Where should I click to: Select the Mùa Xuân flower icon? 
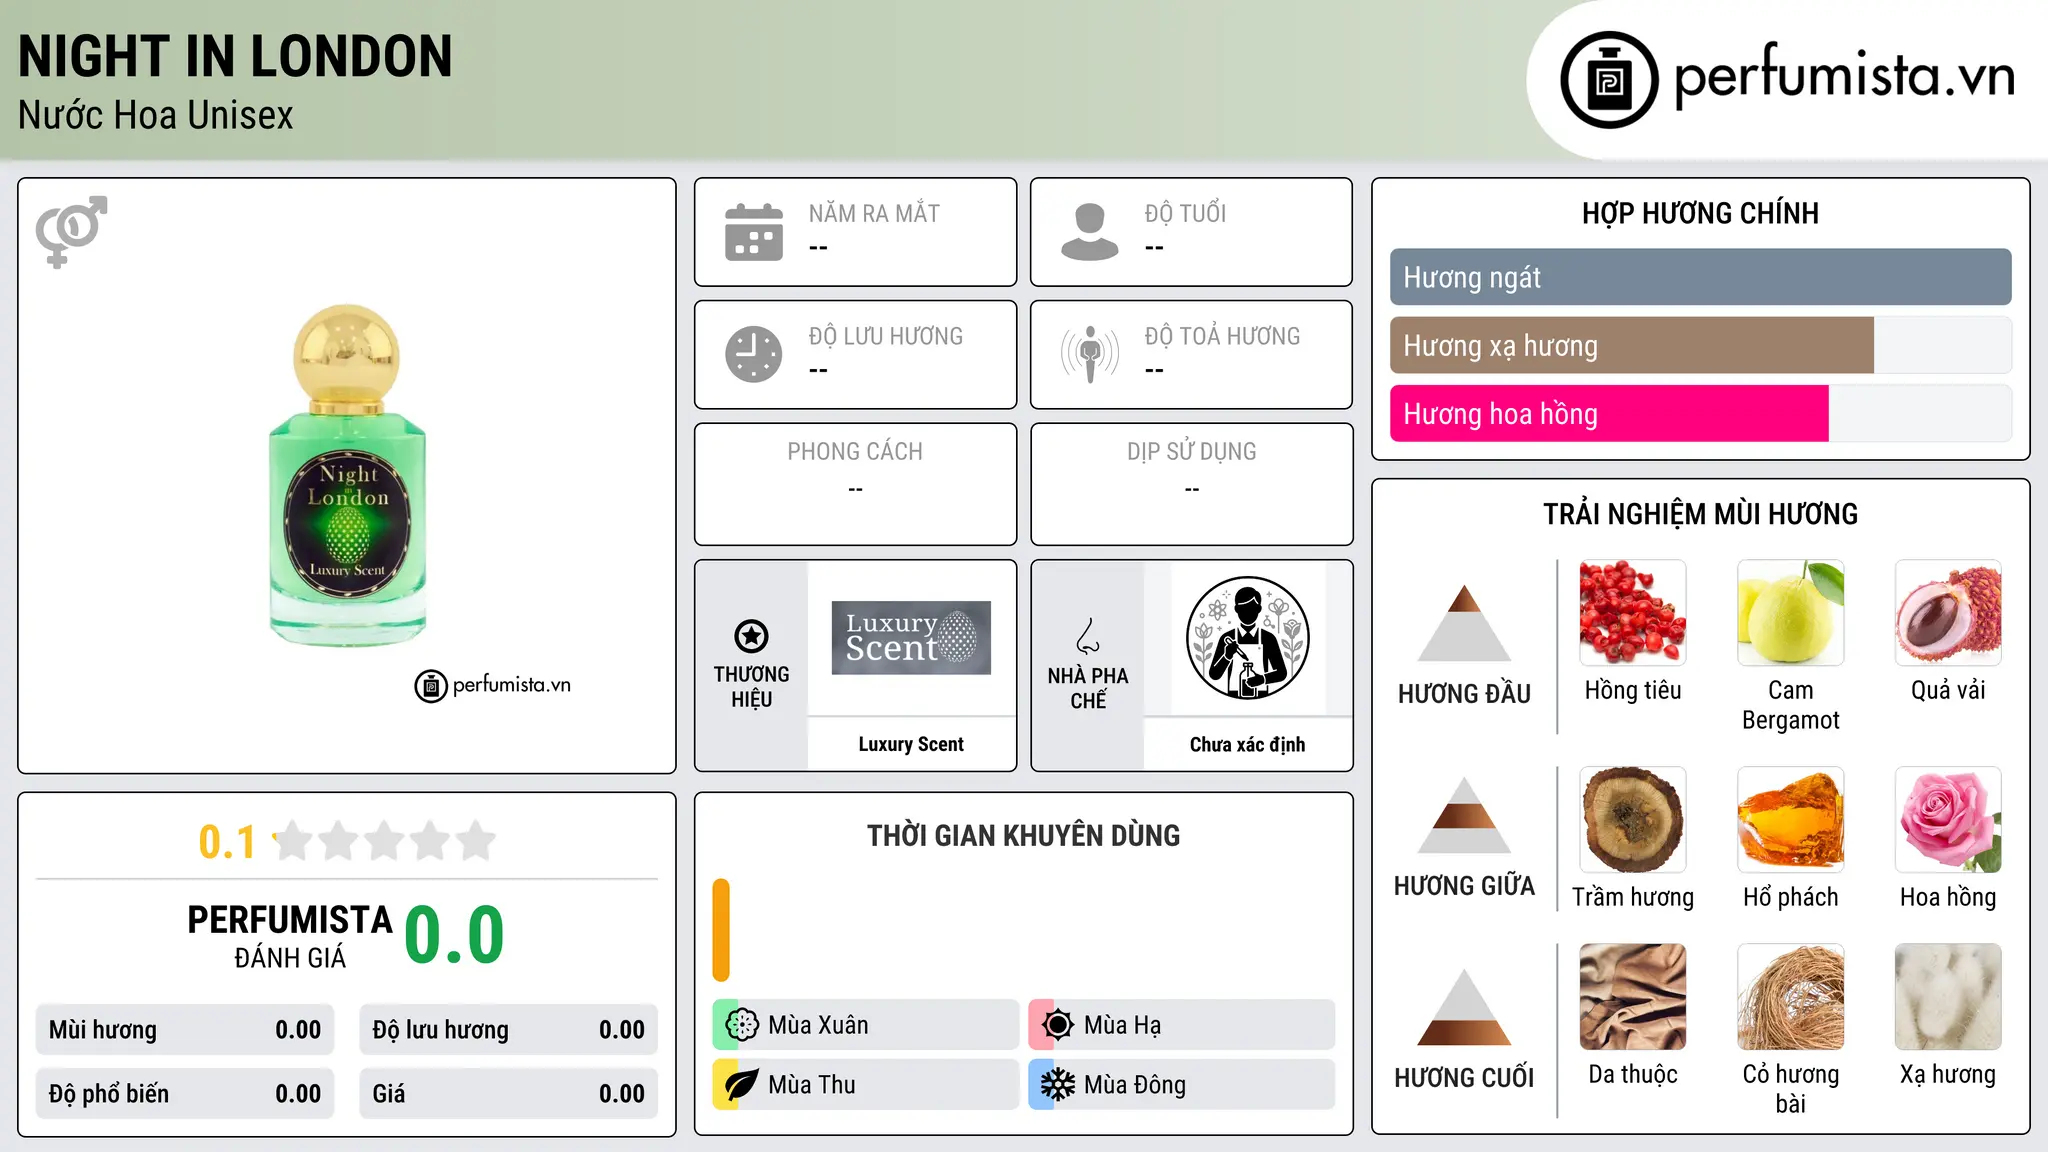click(742, 1025)
